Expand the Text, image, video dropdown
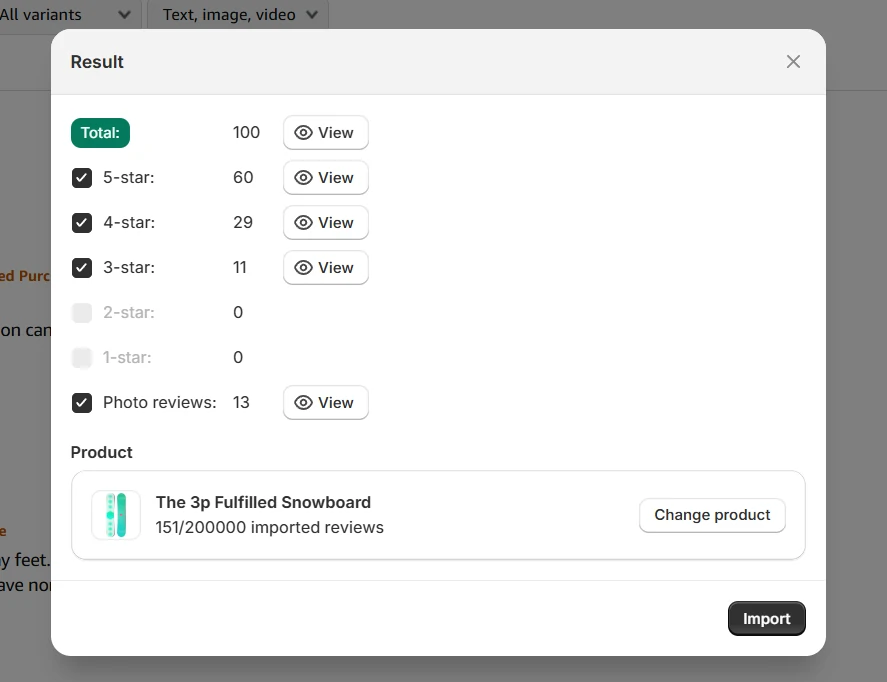The height and width of the screenshot is (682, 887). [238, 15]
